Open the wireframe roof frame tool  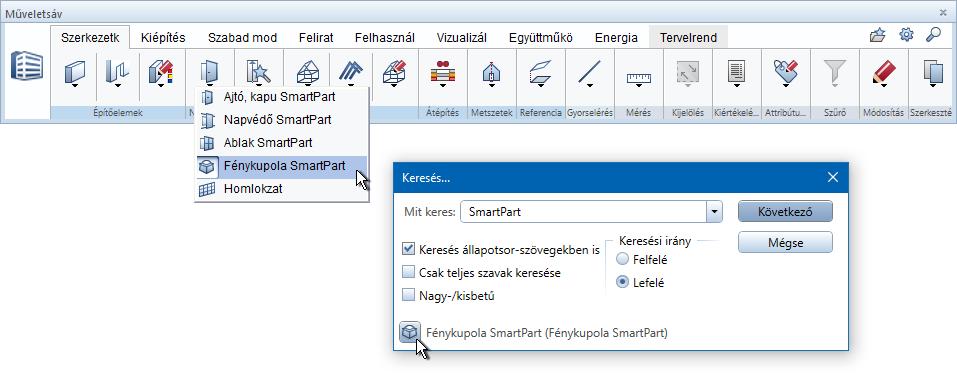tap(308, 73)
